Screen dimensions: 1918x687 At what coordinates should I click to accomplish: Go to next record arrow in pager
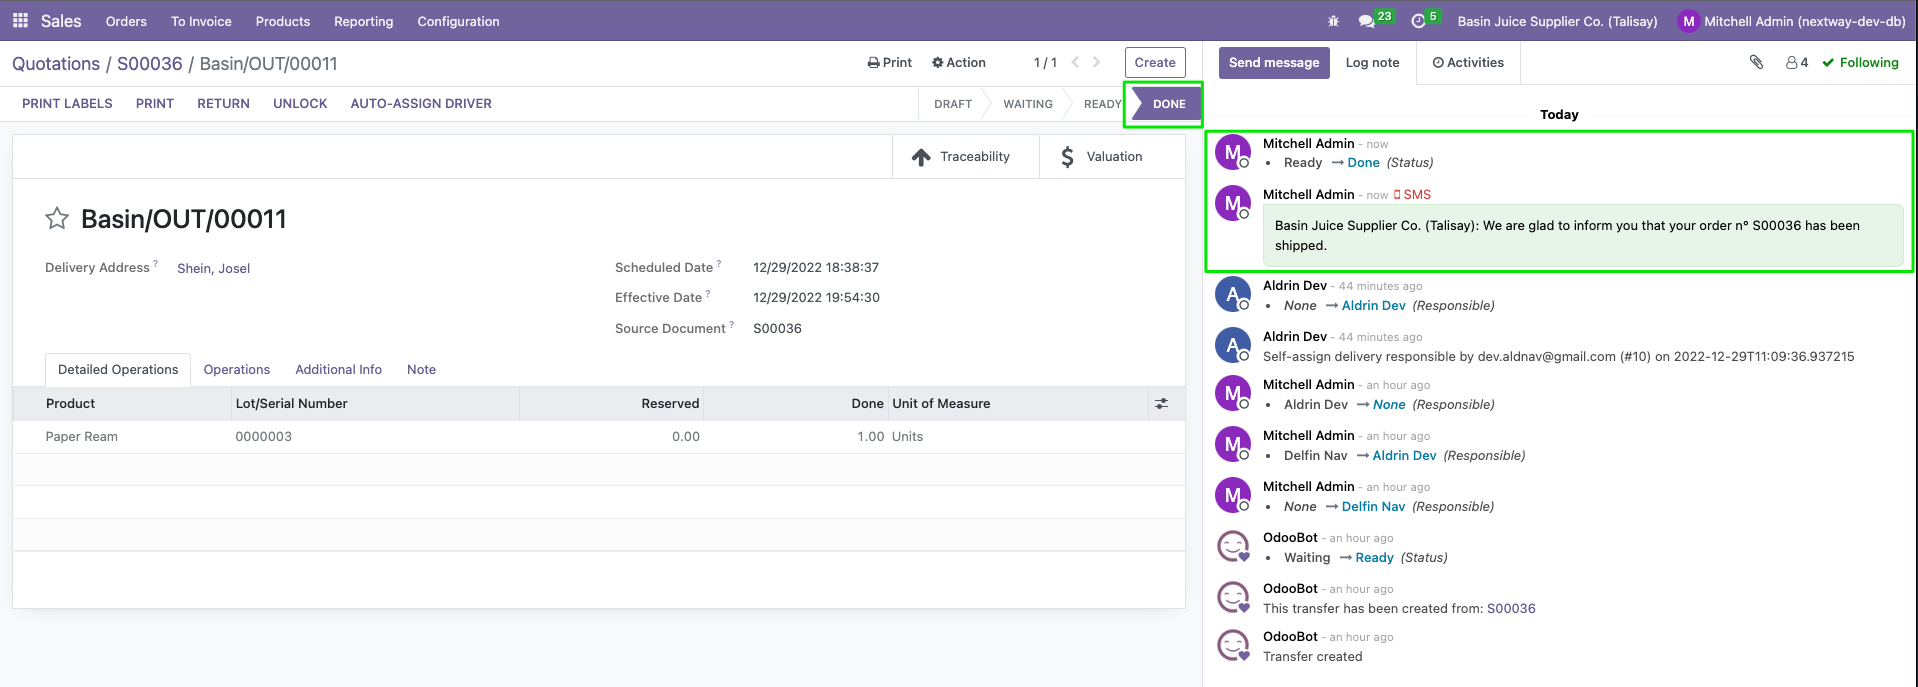click(1097, 62)
